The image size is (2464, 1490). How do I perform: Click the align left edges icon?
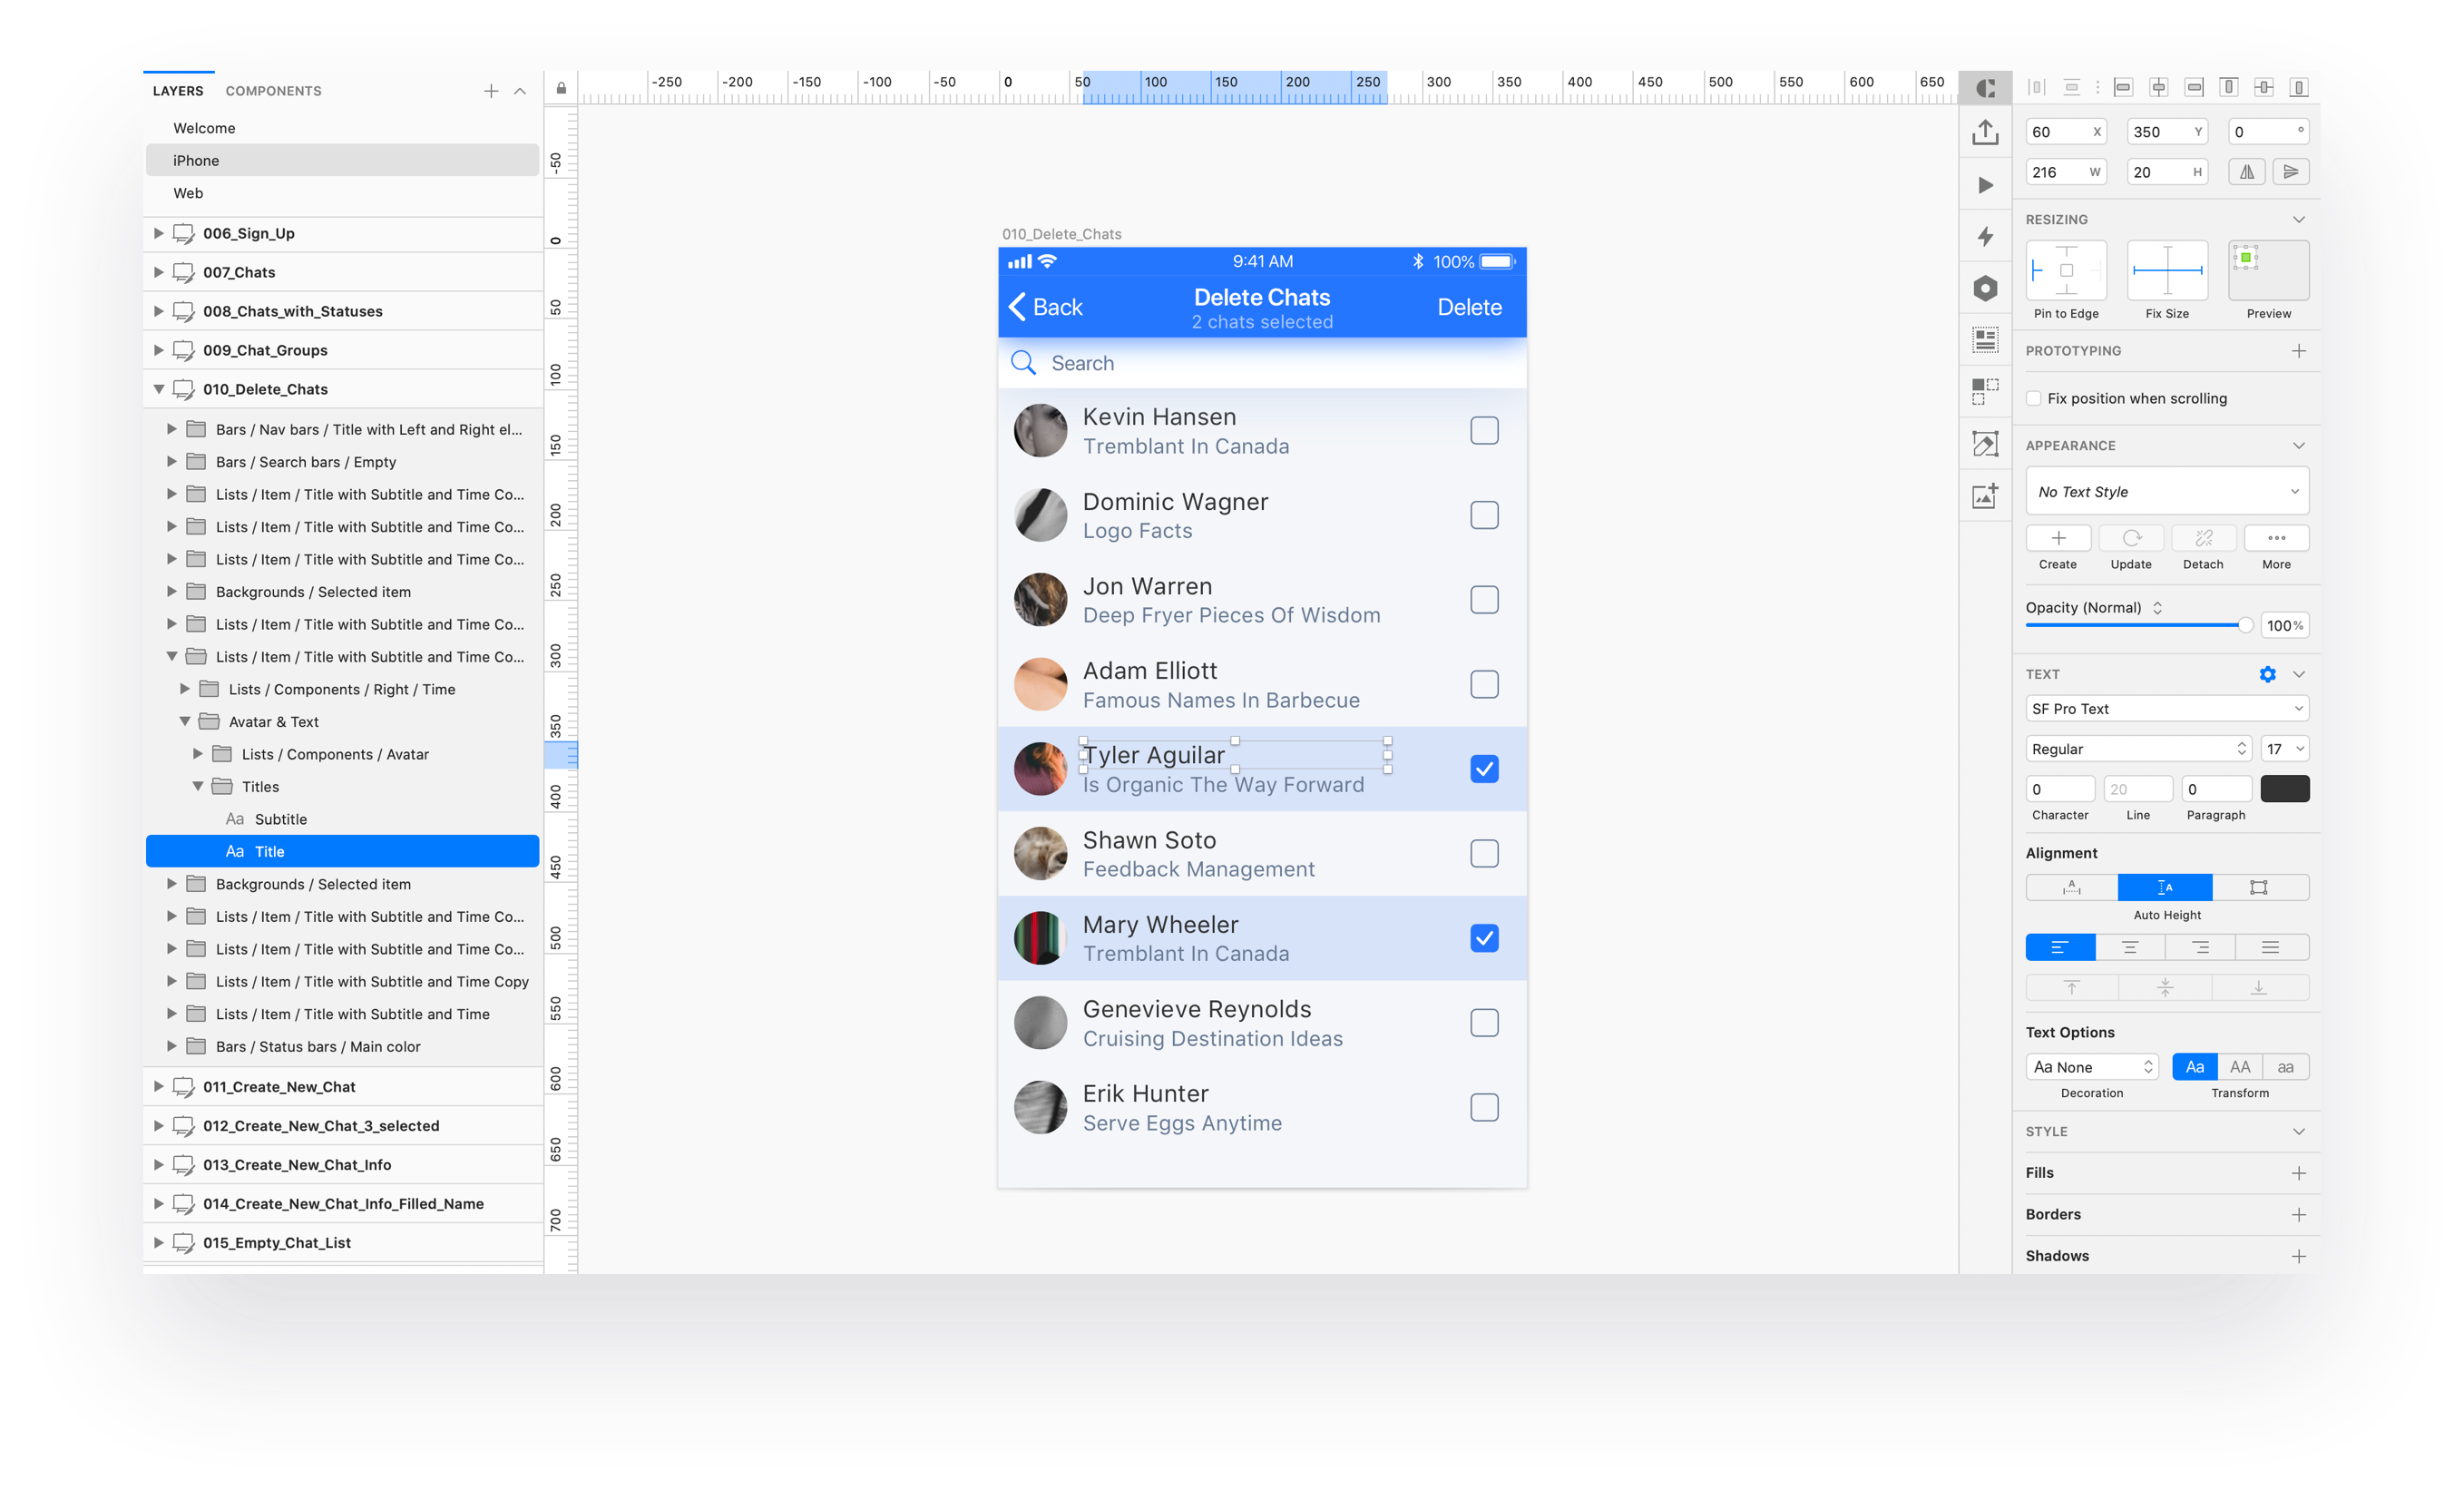click(x=2123, y=87)
